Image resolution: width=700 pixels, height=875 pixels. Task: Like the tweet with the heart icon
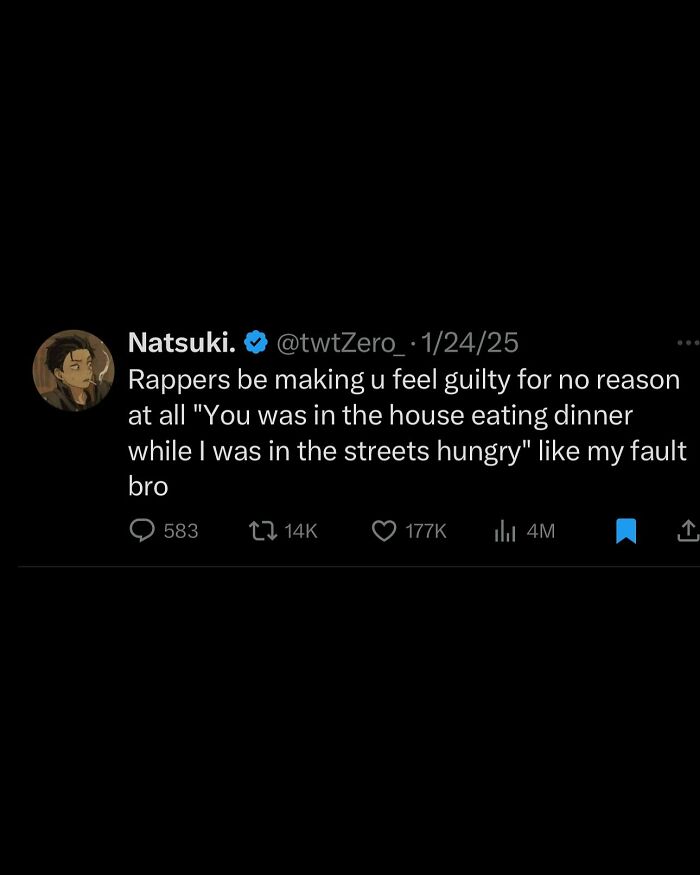point(384,531)
